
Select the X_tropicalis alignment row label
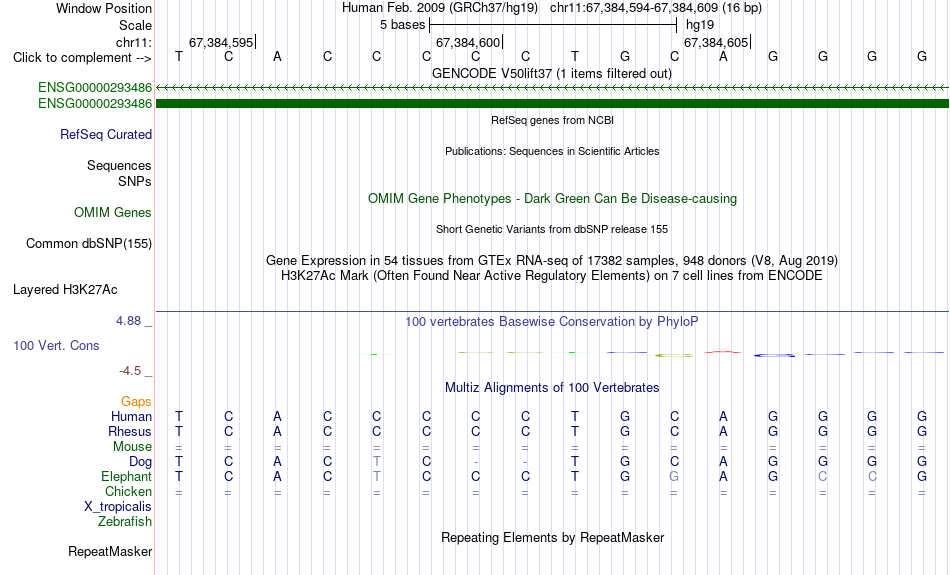[118, 507]
